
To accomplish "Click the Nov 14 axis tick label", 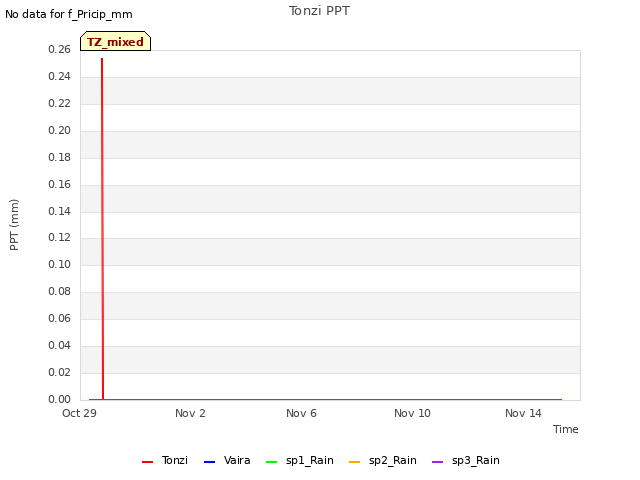I will [523, 413].
